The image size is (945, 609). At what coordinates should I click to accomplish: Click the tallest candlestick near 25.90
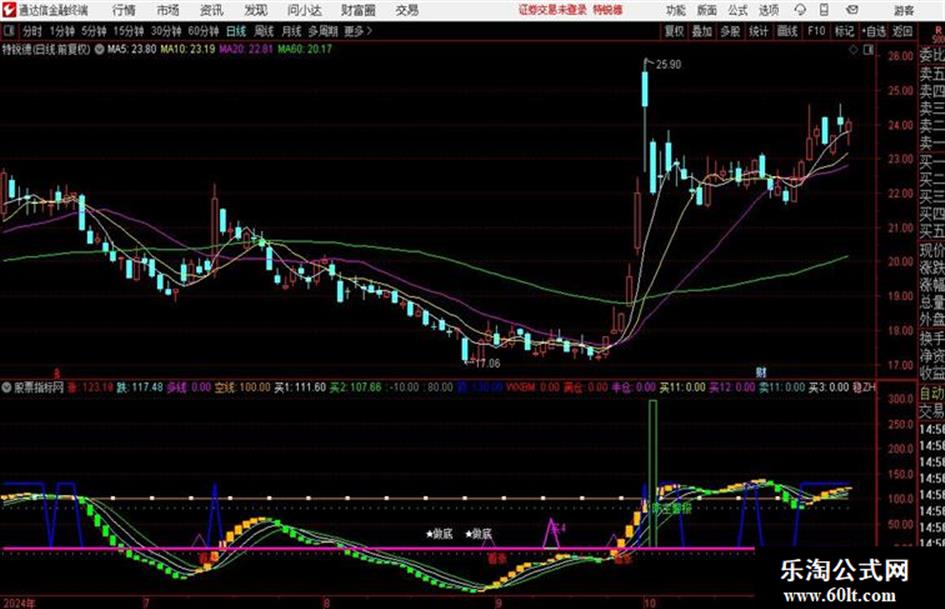(x=645, y=89)
